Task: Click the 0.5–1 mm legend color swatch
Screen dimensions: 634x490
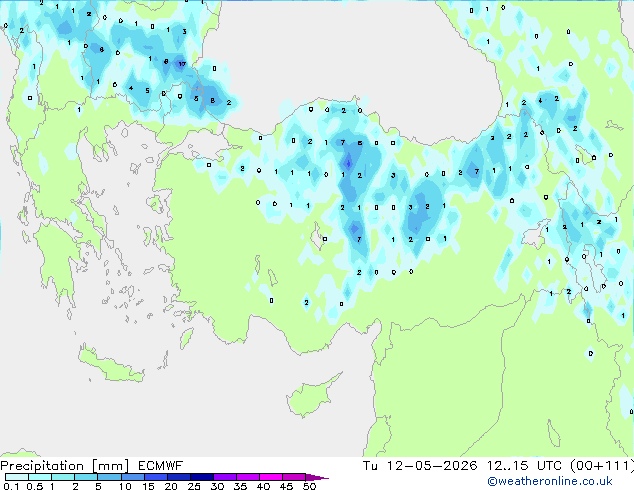Action: [40, 477]
